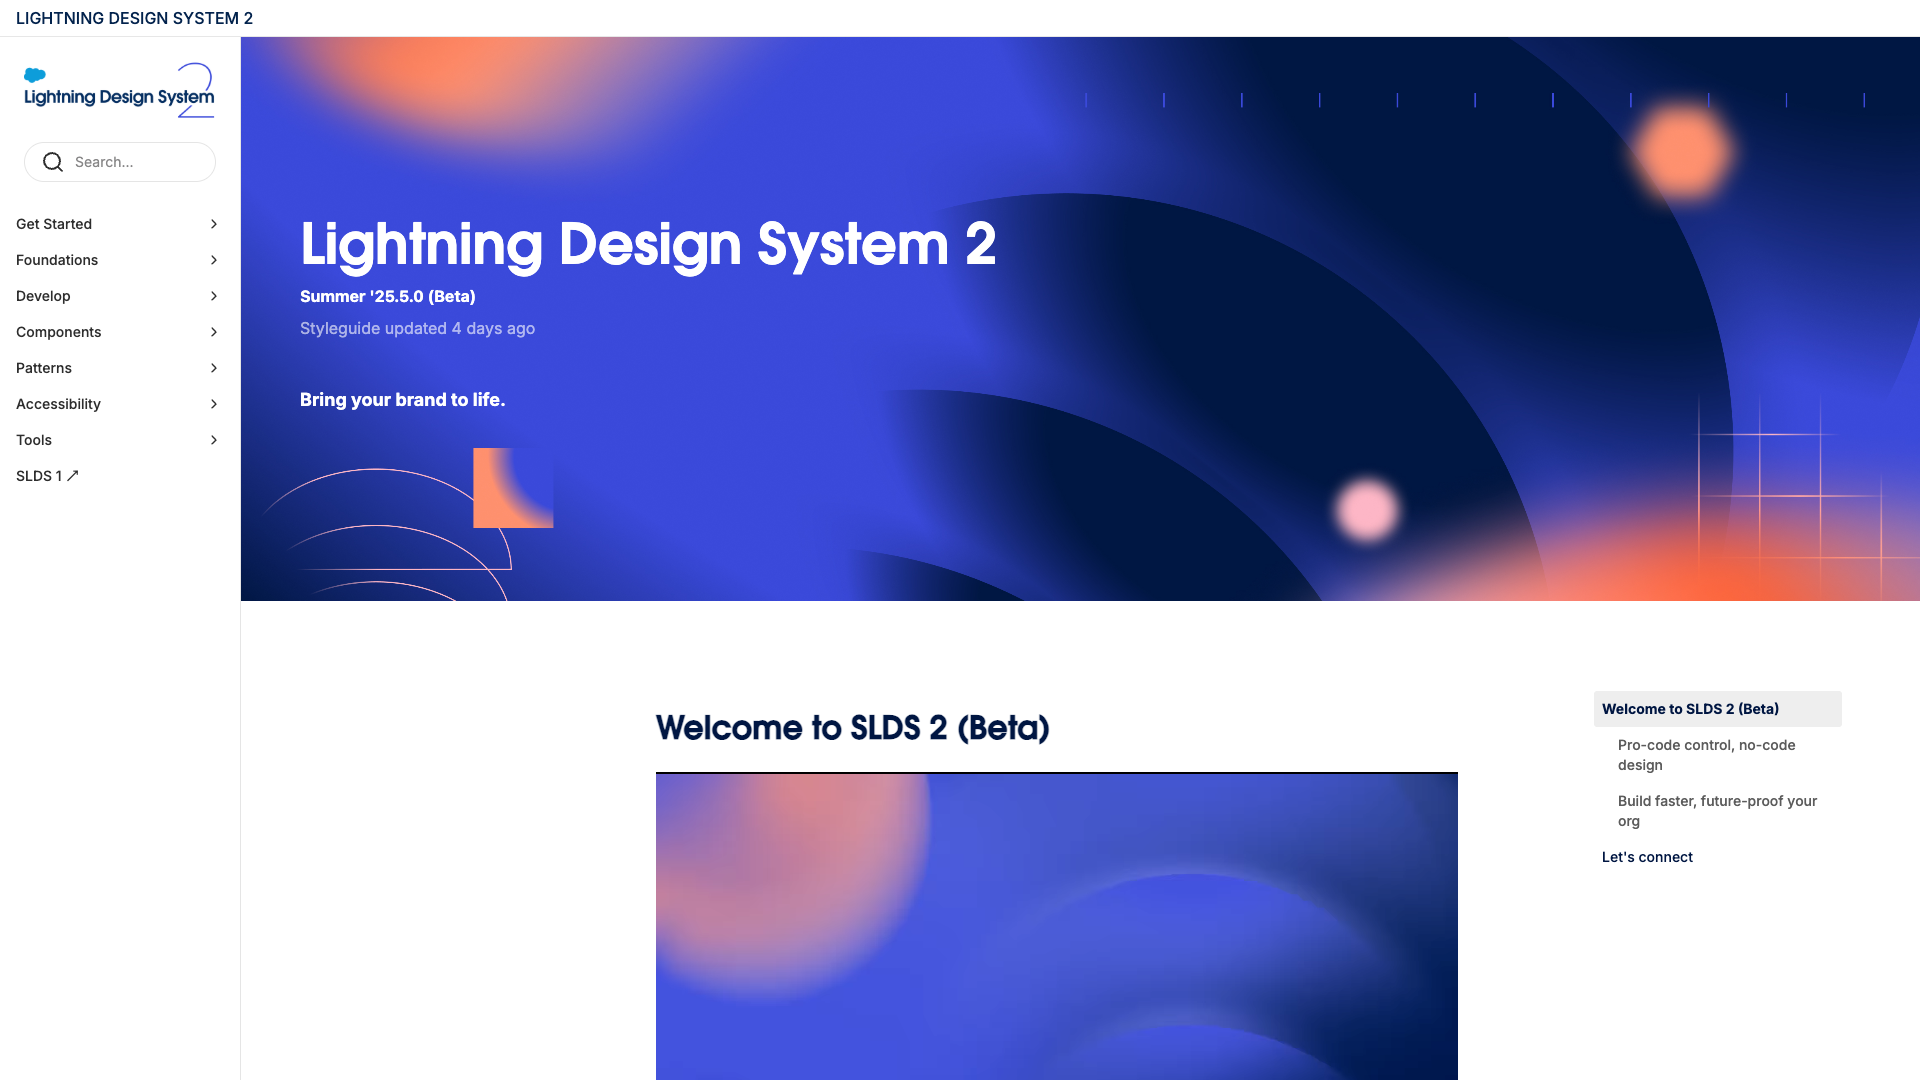
Task: Jump to Pro-code control, no-code design section
Action: (x=1706, y=755)
